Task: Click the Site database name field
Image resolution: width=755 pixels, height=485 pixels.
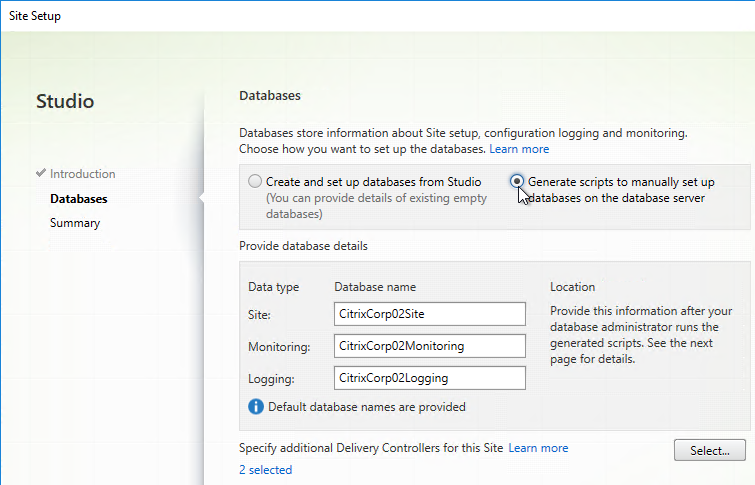Action: [430, 314]
